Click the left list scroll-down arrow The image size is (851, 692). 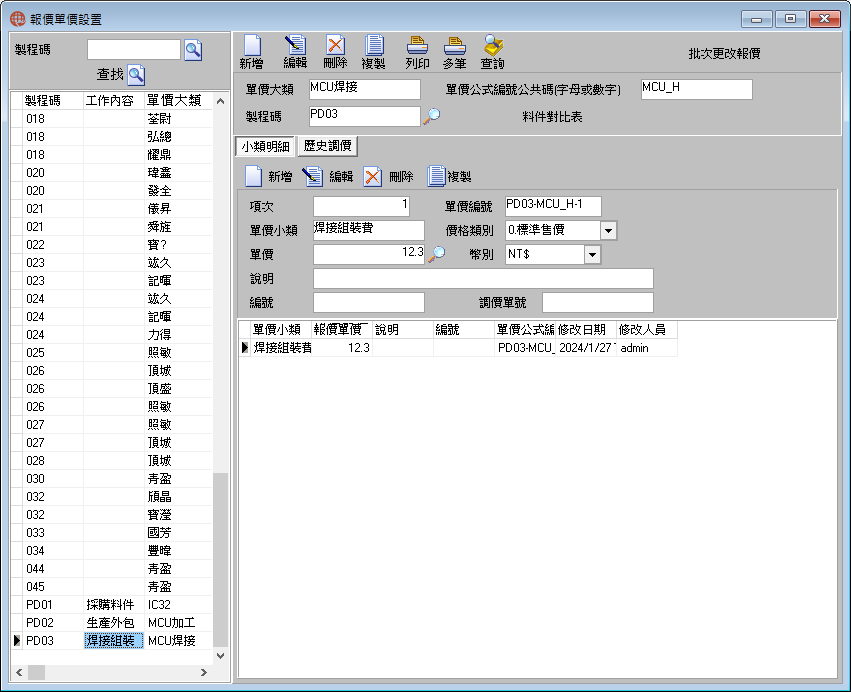[220, 656]
